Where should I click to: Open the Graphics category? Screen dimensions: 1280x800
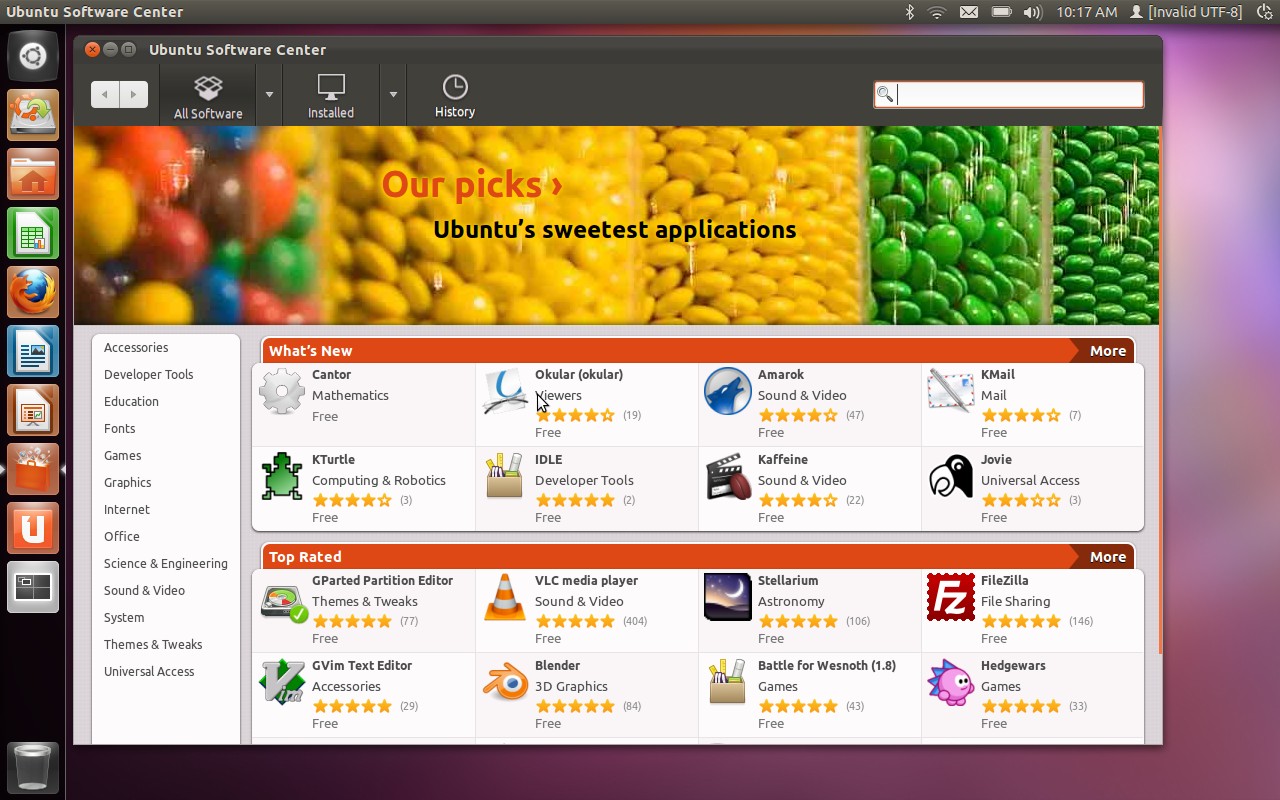tap(128, 482)
